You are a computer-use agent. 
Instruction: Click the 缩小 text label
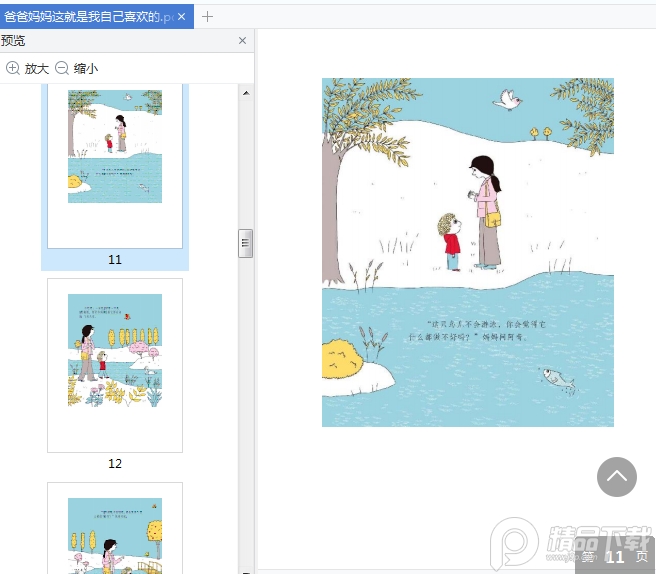[86, 69]
